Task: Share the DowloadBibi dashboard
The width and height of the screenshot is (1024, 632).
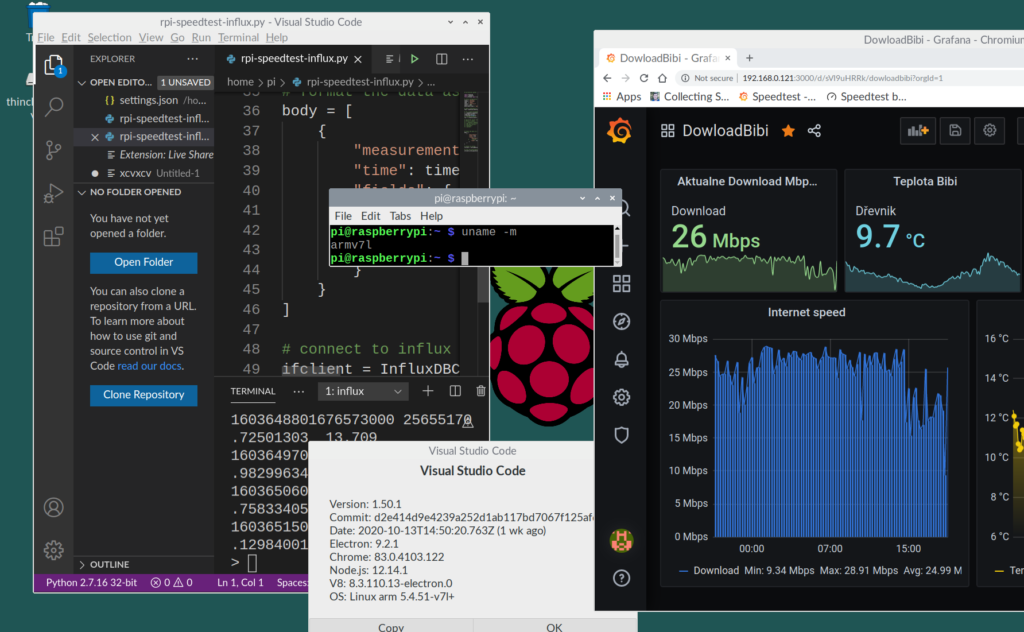Action: (x=814, y=131)
